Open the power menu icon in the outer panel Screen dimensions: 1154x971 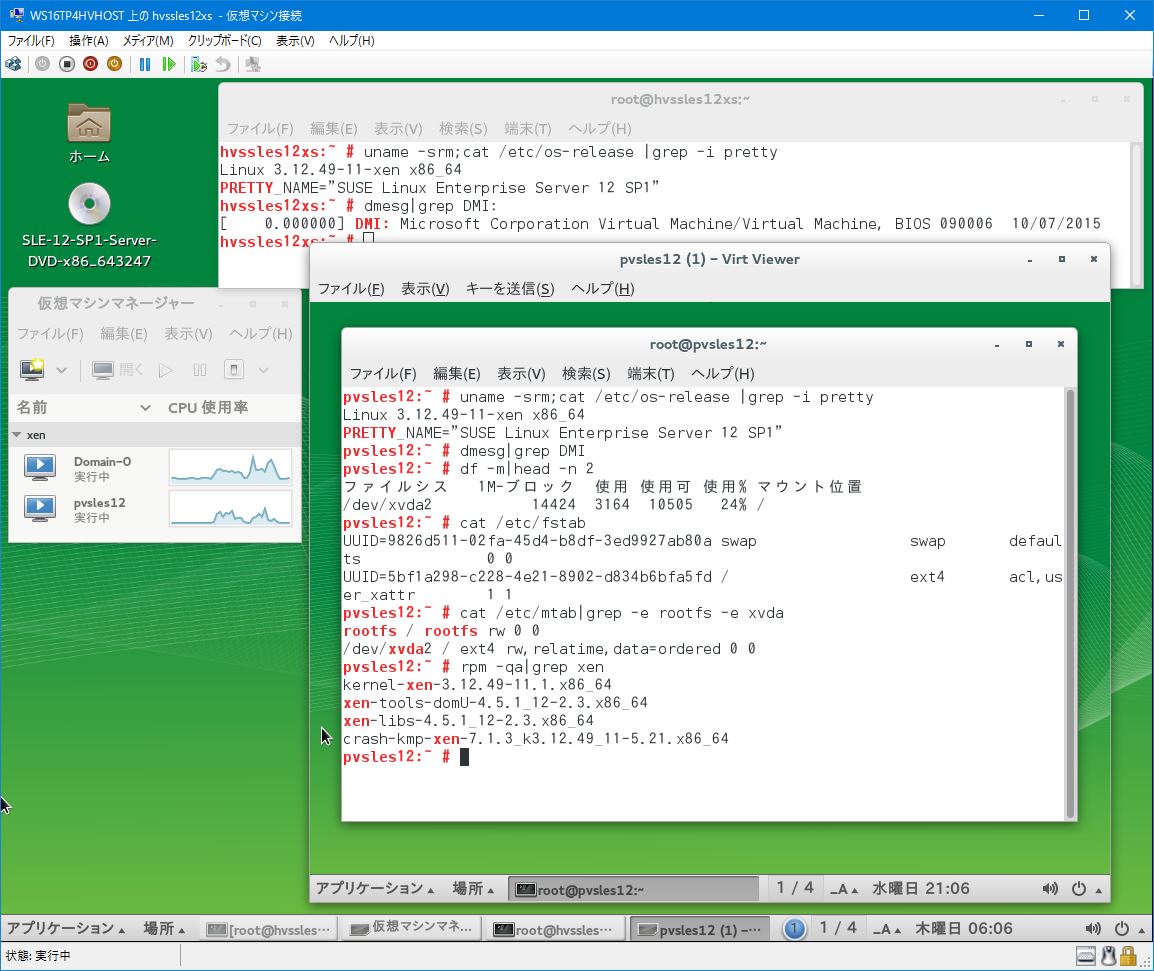coord(1121,929)
